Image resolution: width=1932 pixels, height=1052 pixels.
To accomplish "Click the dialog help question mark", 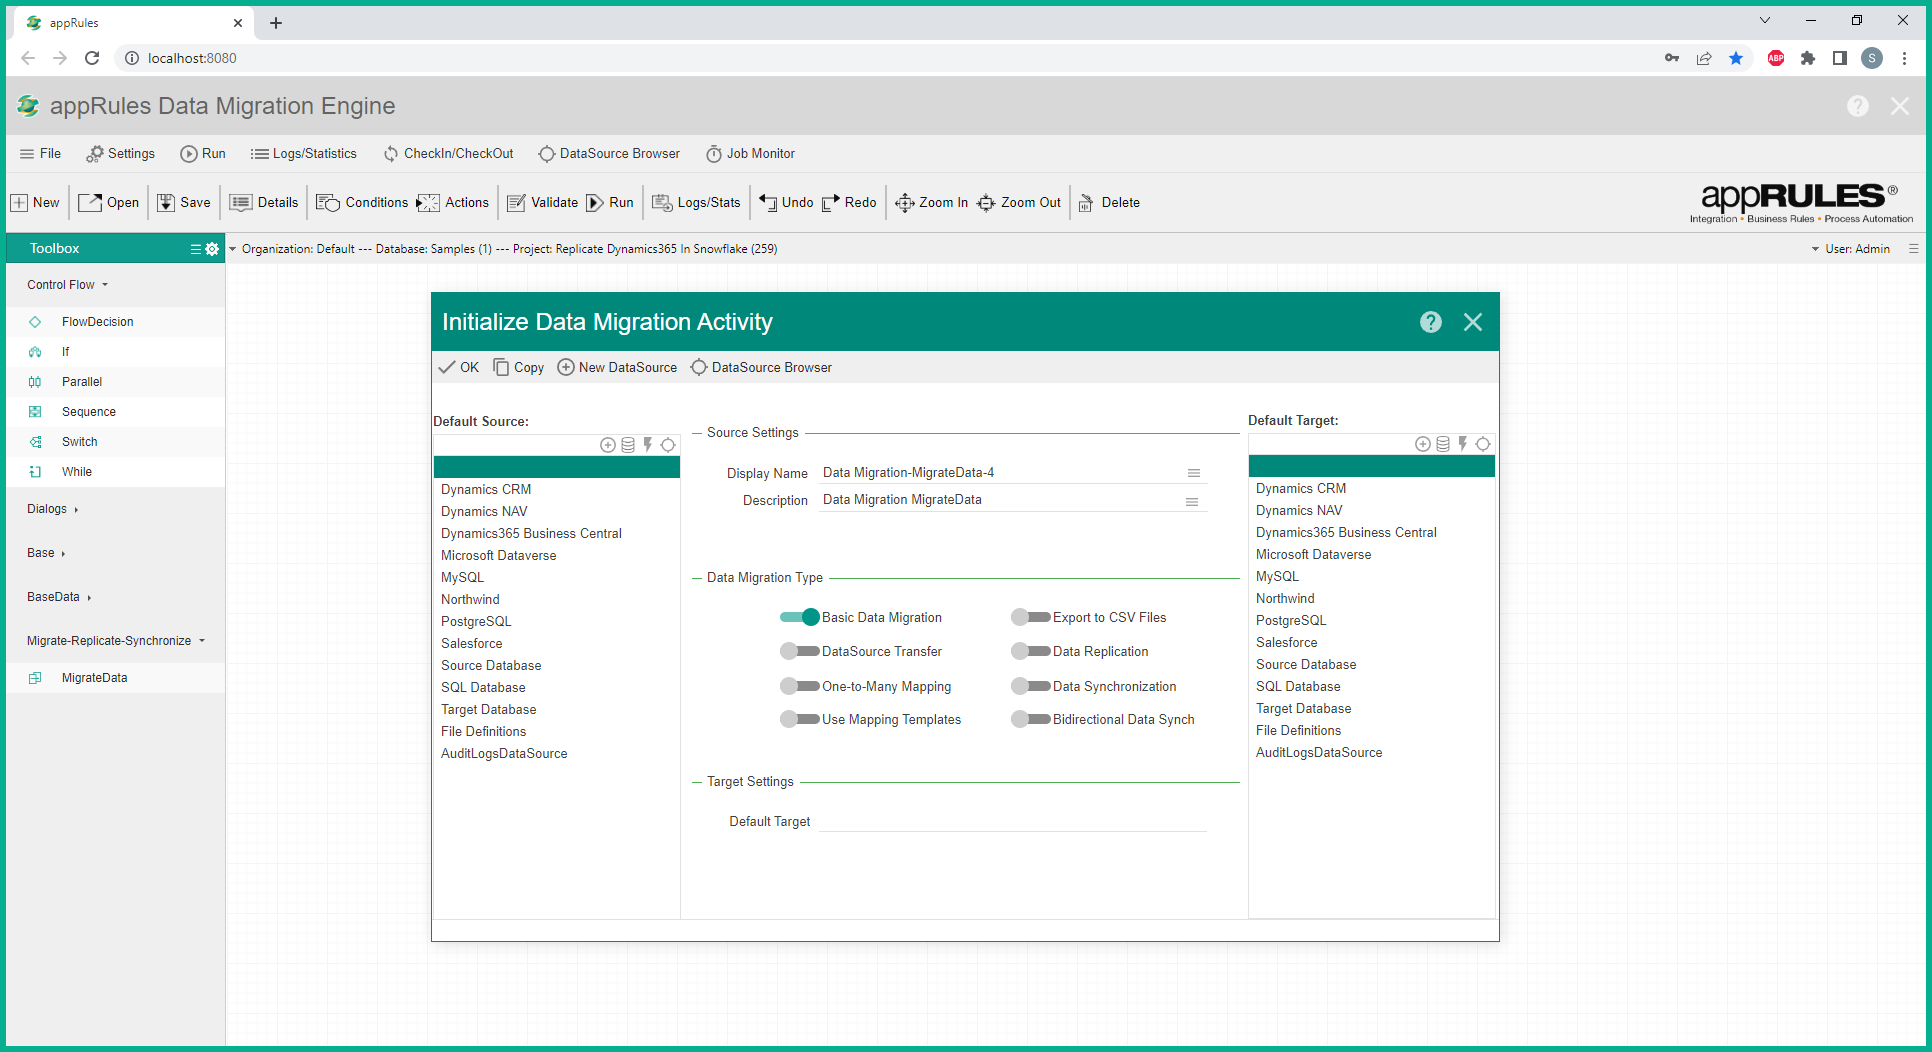I will tap(1431, 322).
